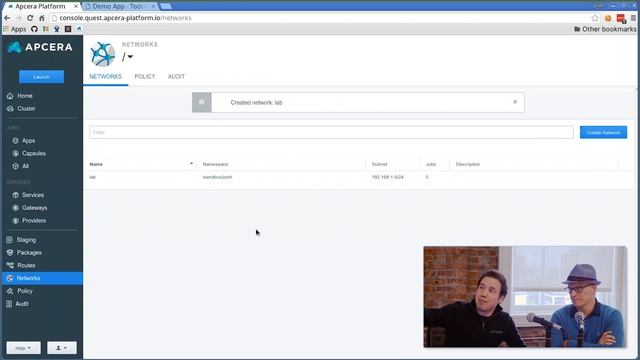Viewport: 640px width, 360px height.
Task: Click the Networks page logo icon
Action: coord(102,54)
